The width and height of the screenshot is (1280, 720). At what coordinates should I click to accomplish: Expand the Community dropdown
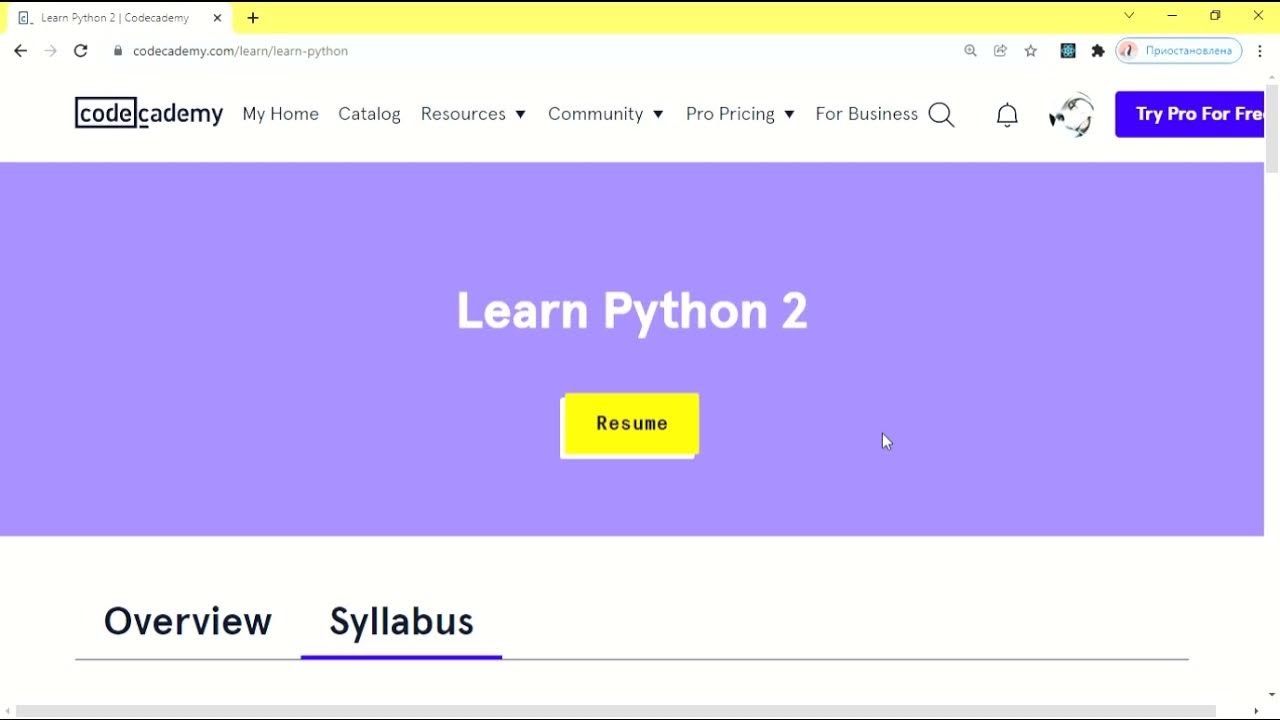[x=605, y=114]
